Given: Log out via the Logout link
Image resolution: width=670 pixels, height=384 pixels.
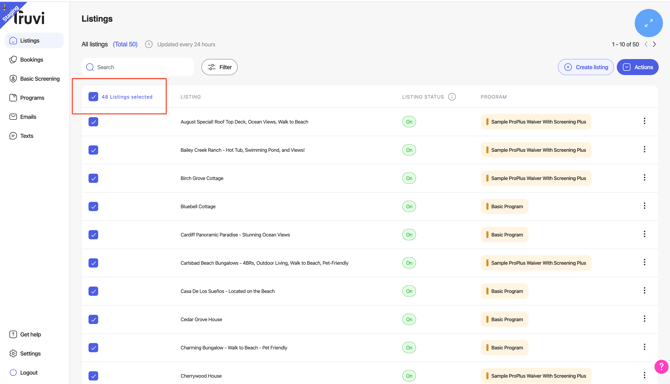Looking at the screenshot, I should [x=24, y=372].
